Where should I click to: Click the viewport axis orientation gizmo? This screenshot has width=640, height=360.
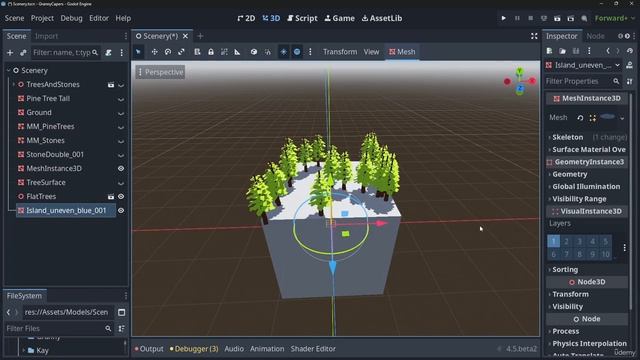(x=520, y=82)
